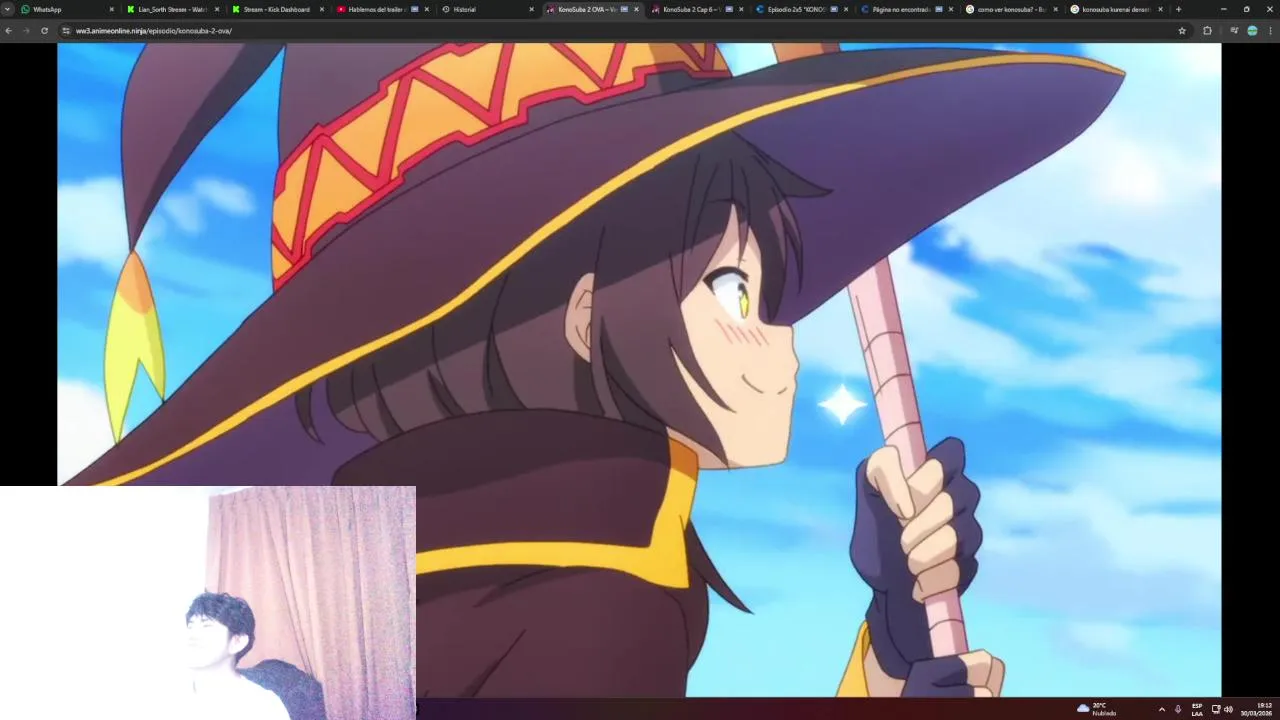Image resolution: width=1280 pixels, height=720 pixels.
Task: Open the volume speaker tray icon
Action: click(1228, 709)
